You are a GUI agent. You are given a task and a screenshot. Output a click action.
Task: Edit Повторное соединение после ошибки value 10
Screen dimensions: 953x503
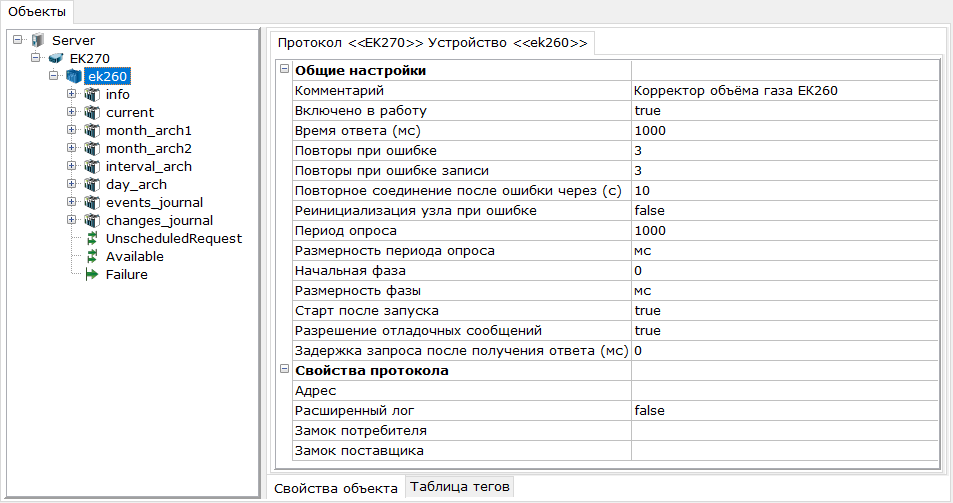click(x=785, y=191)
